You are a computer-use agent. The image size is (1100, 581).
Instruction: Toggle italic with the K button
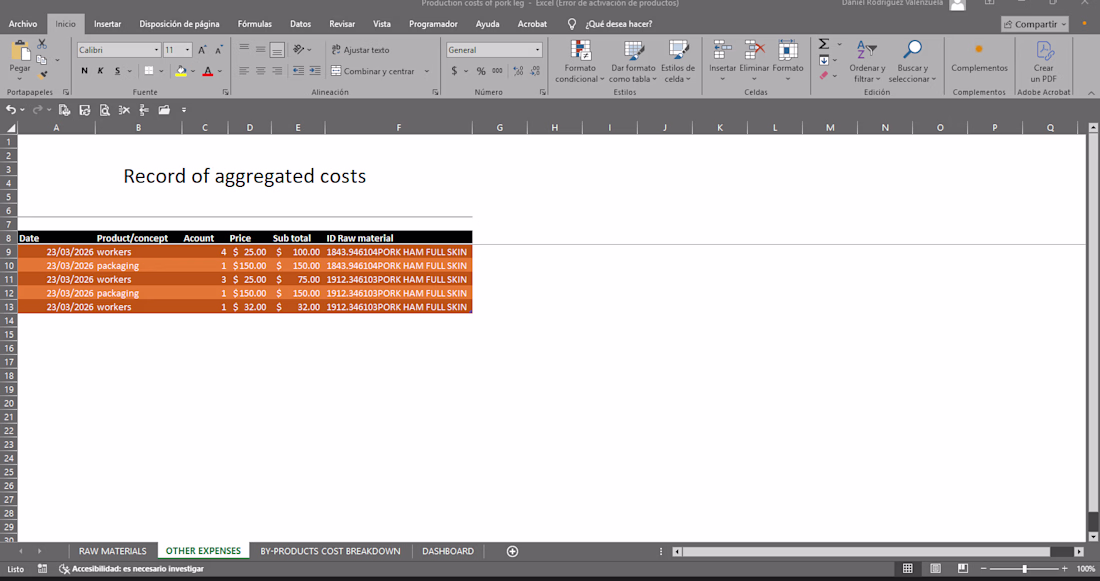(100, 71)
